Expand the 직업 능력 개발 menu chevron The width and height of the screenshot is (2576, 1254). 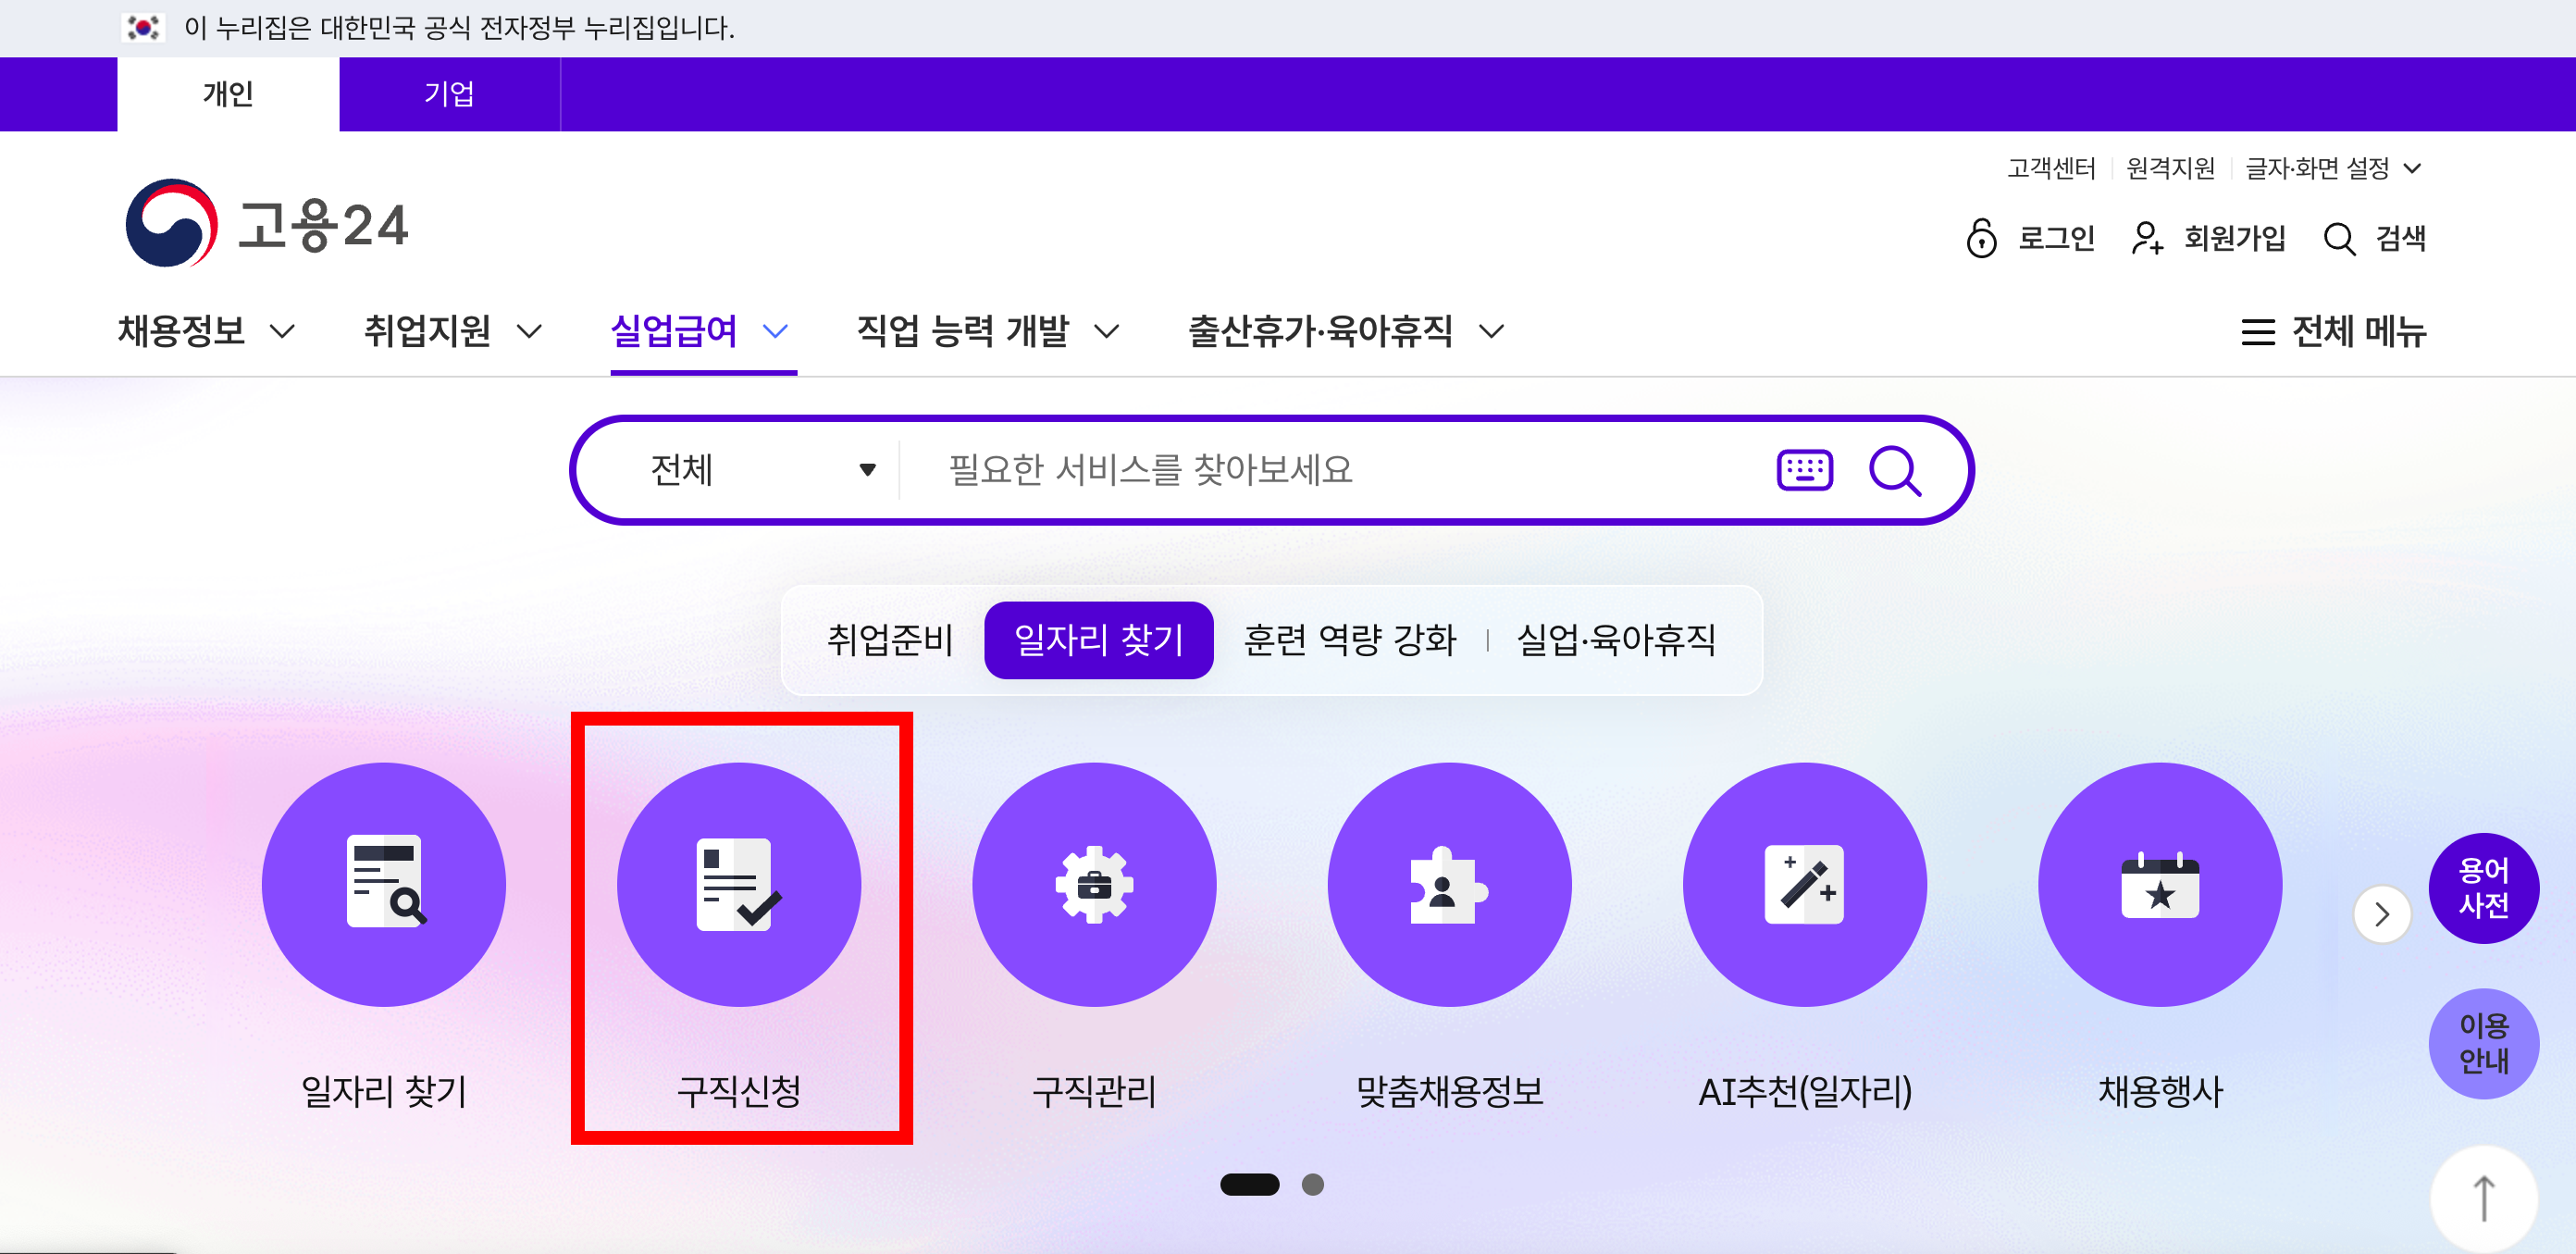pyautogui.click(x=1106, y=331)
